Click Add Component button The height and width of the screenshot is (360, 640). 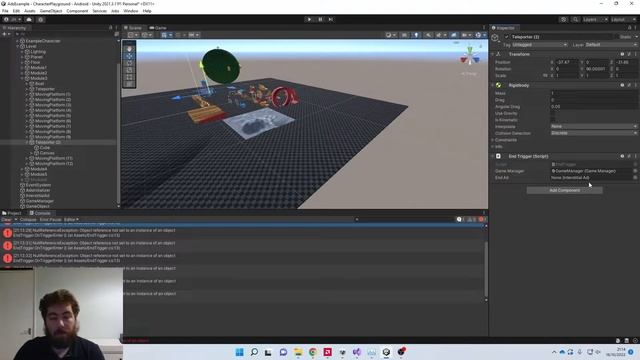[x=564, y=190]
